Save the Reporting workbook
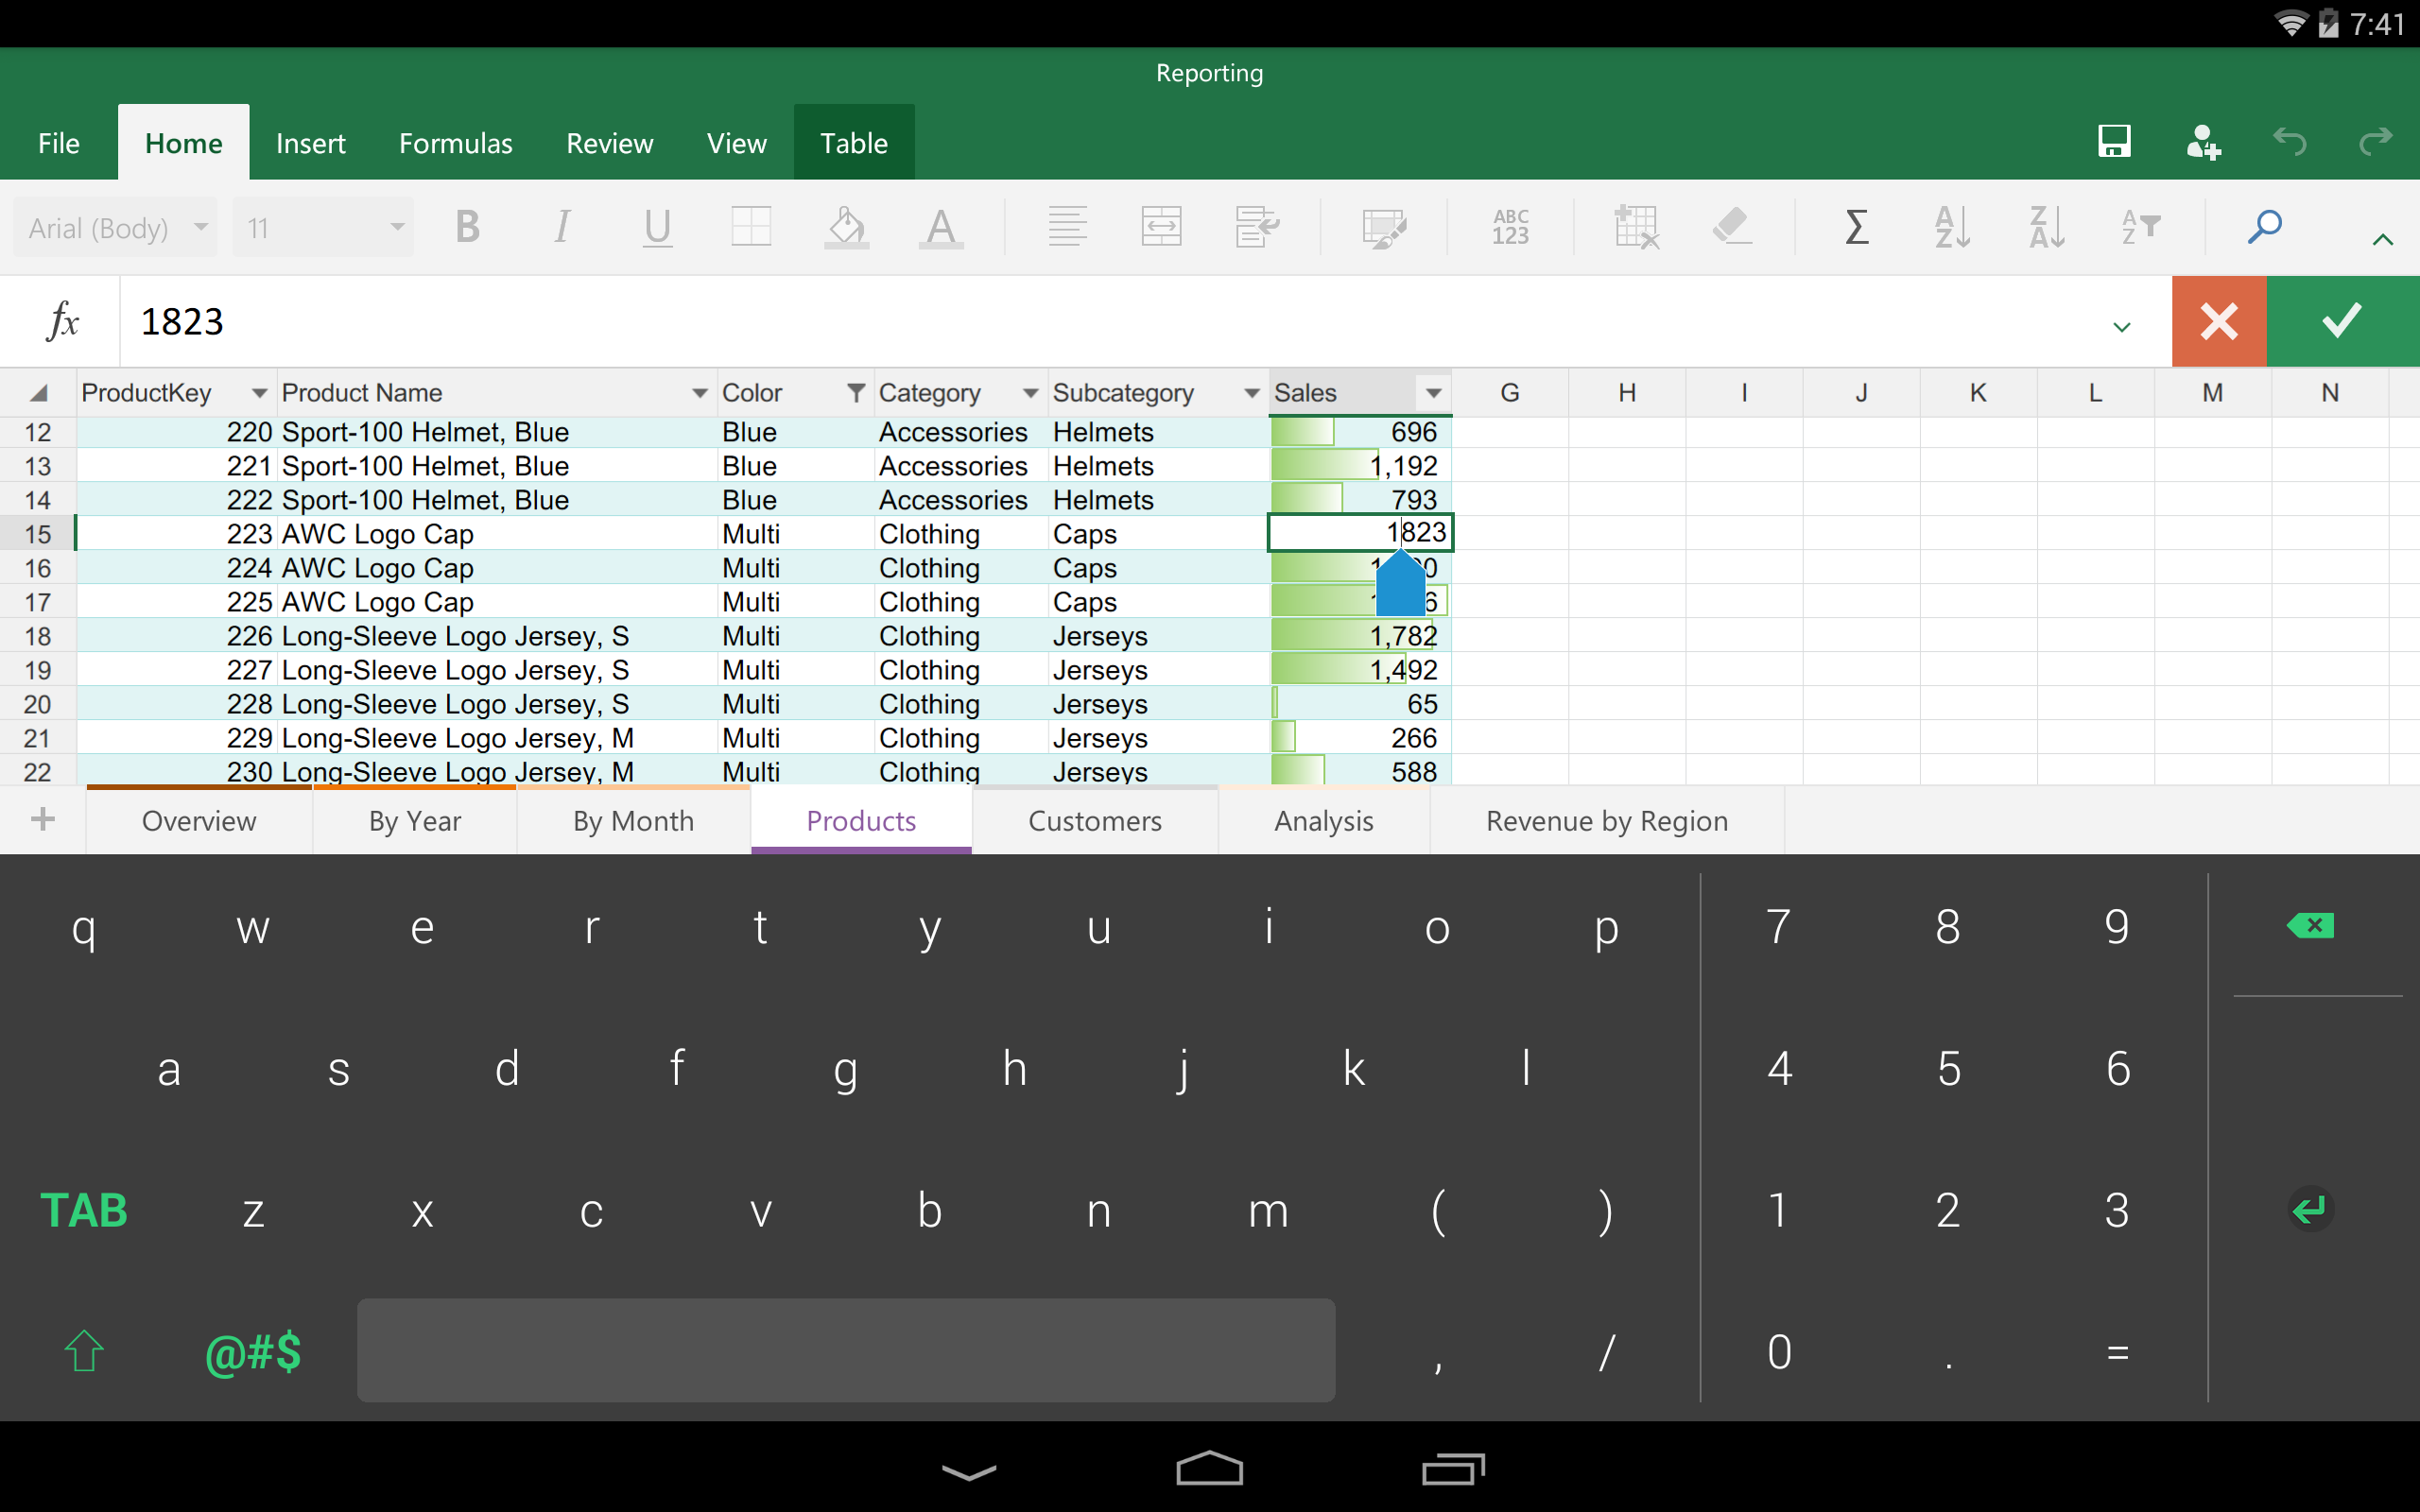 tap(2114, 141)
